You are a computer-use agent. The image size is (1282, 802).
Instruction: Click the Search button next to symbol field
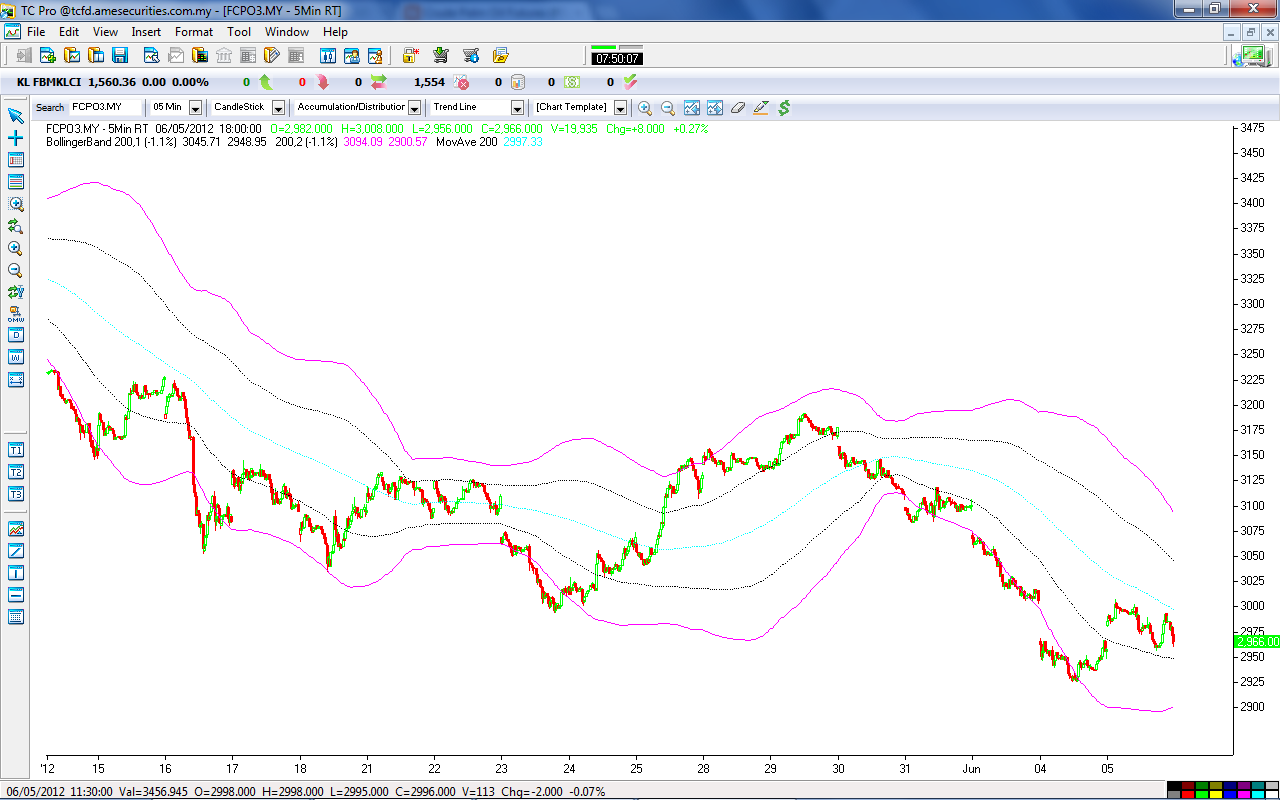point(49,107)
